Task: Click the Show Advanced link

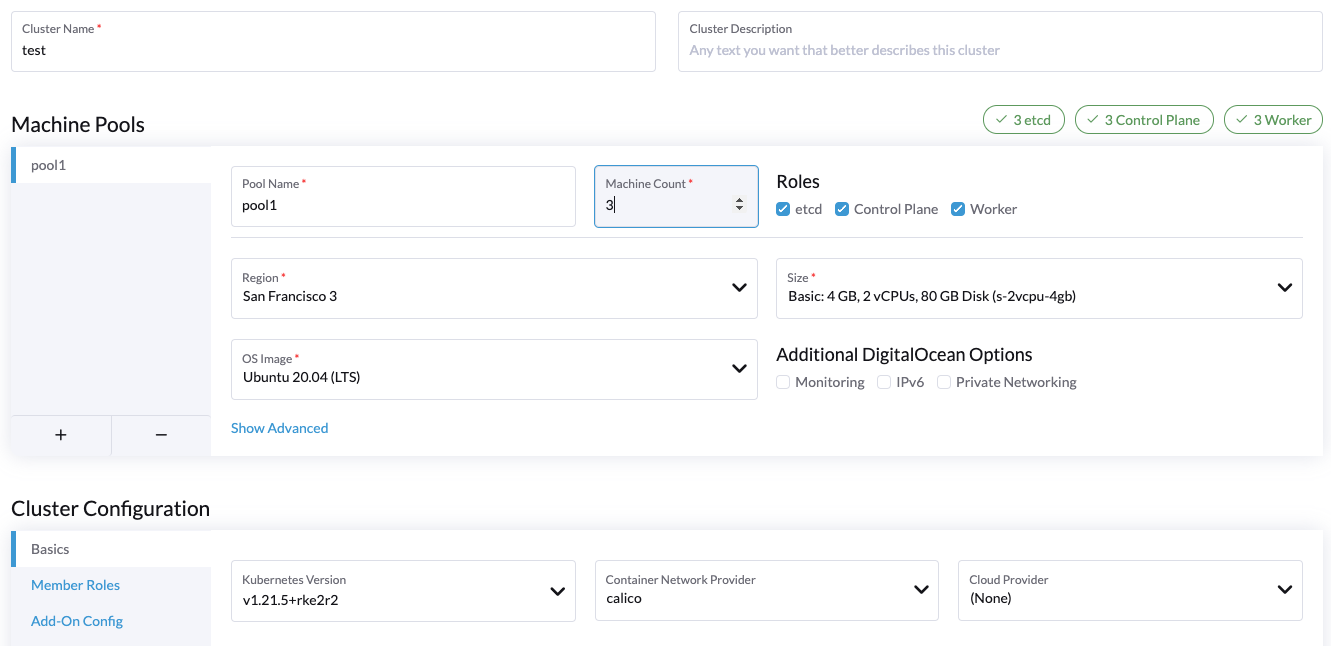Action: click(x=279, y=427)
